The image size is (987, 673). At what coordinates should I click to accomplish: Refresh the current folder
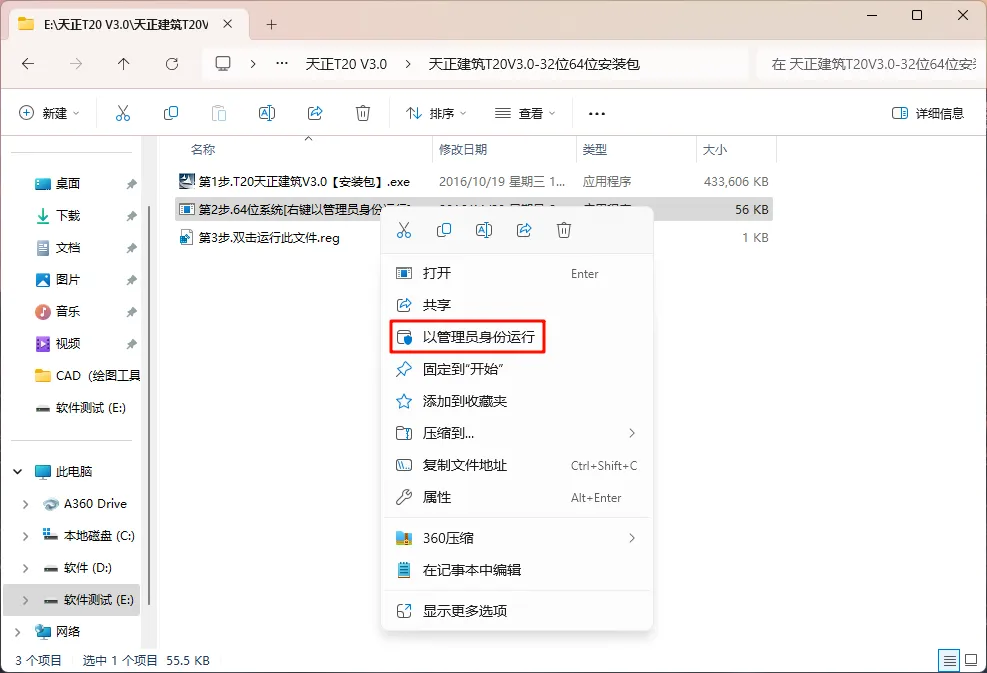[x=172, y=64]
